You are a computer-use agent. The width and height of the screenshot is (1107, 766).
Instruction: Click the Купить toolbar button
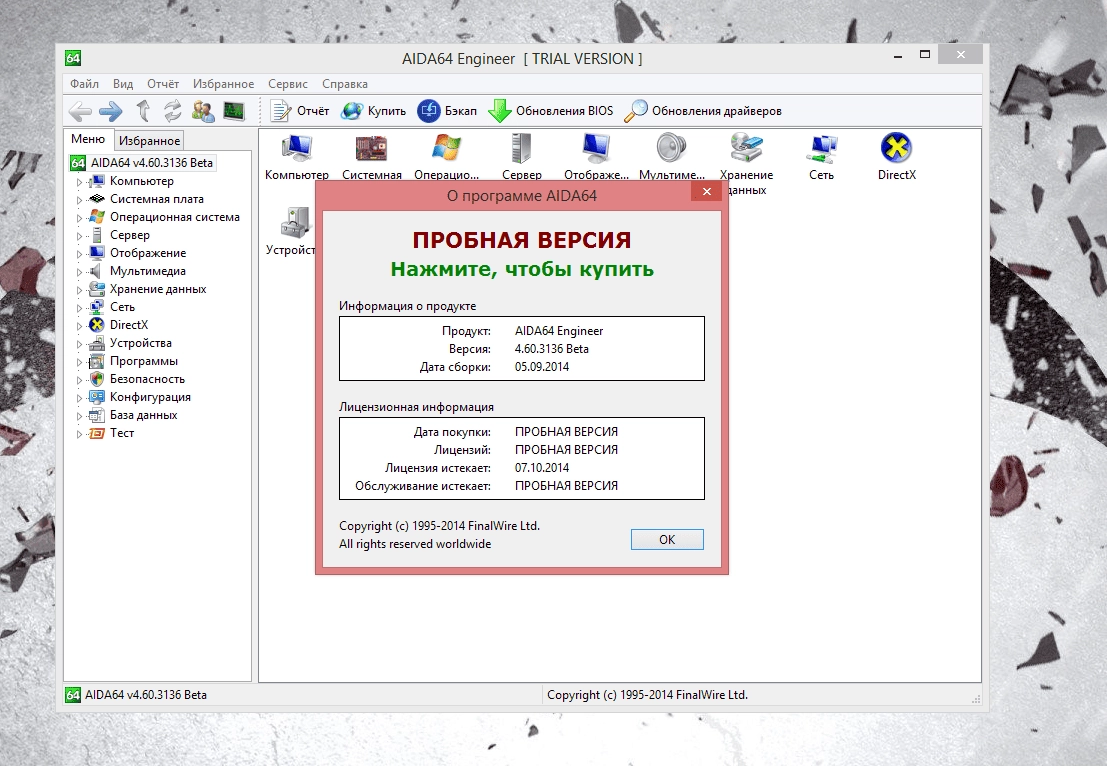point(373,111)
